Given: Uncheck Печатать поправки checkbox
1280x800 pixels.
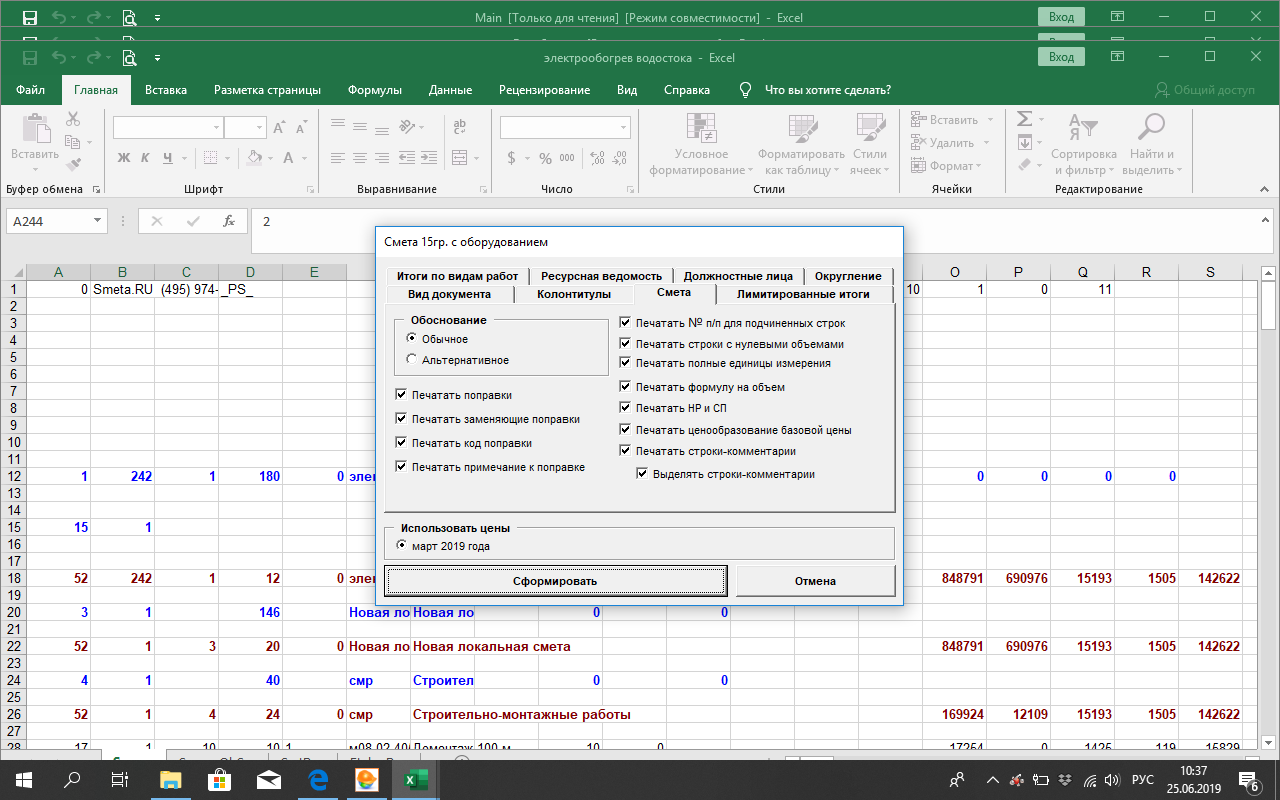Looking at the screenshot, I should pos(401,395).
